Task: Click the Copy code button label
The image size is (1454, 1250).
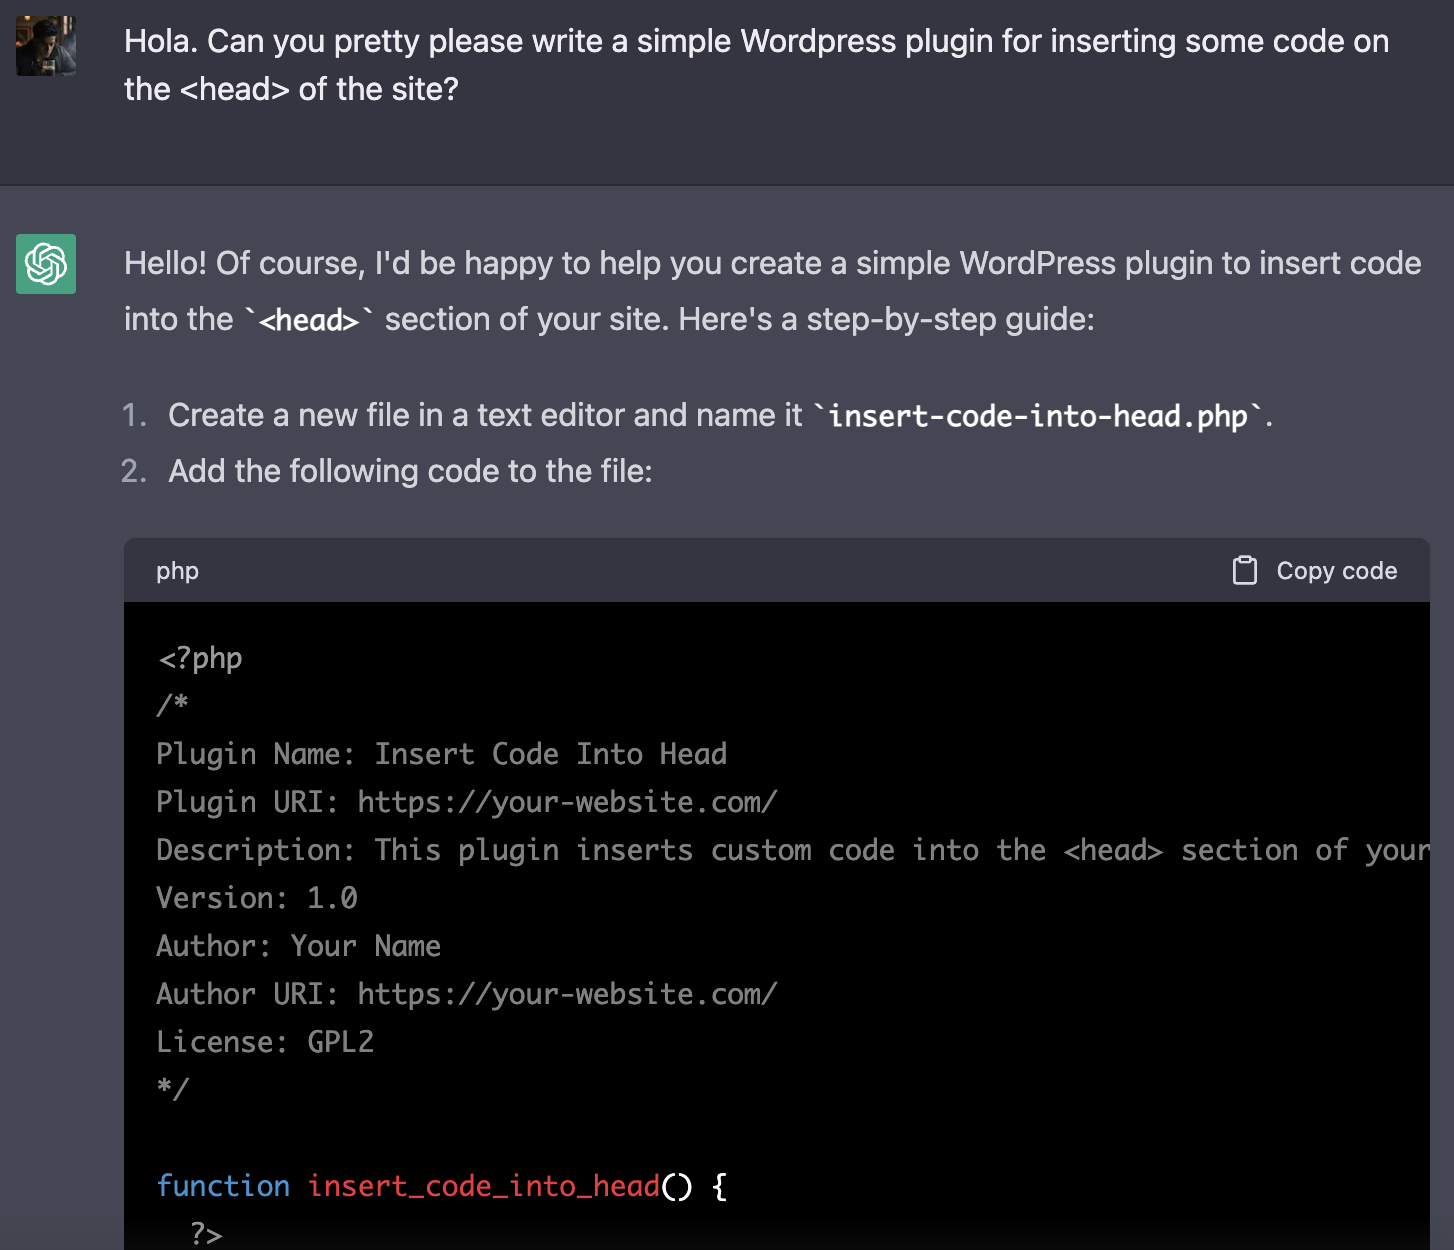Action: (x=1337, y=571)
